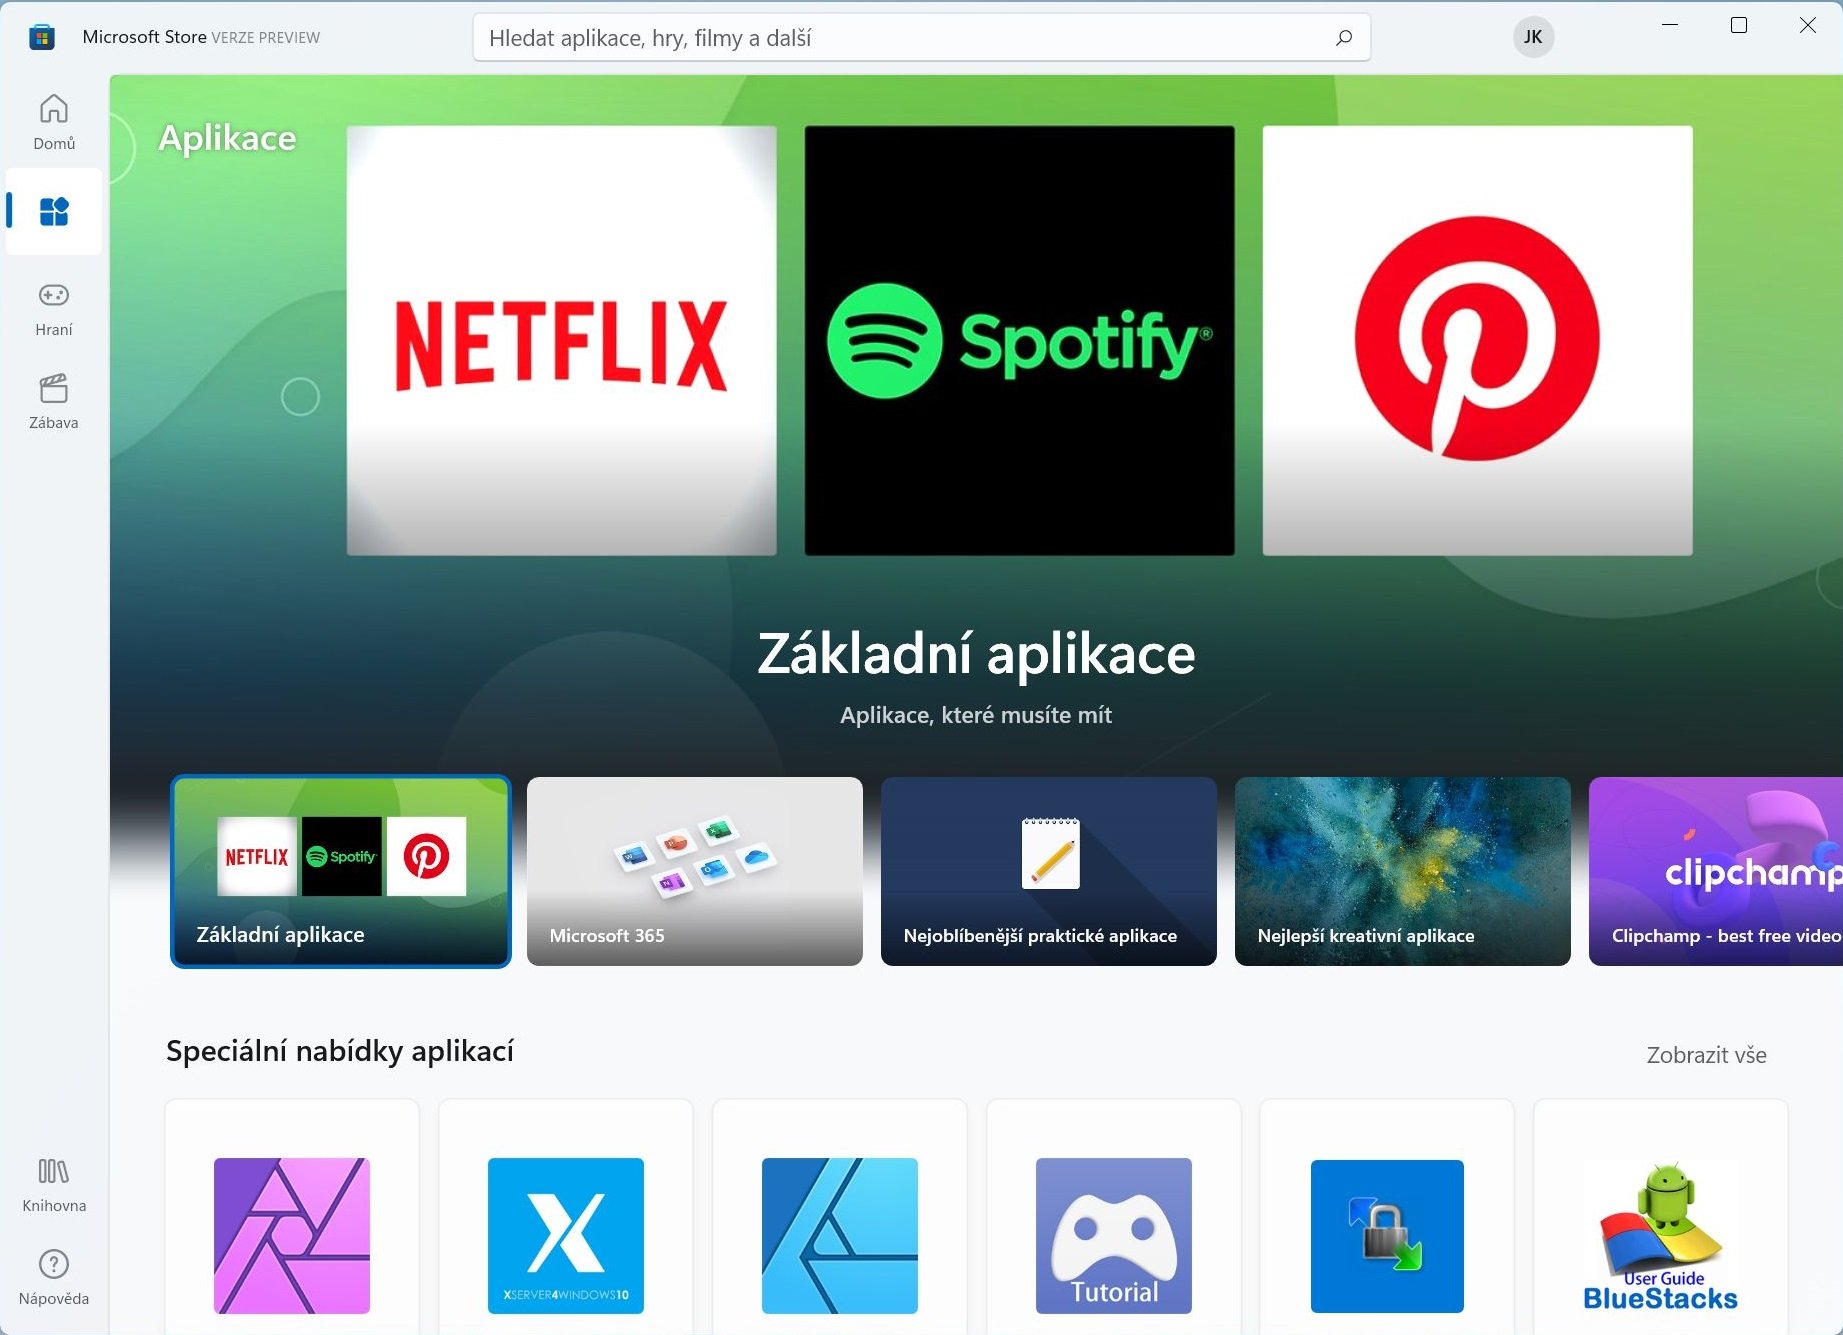Open the large Pinterest tile
The image size is (1843, 1335).
1478,340
